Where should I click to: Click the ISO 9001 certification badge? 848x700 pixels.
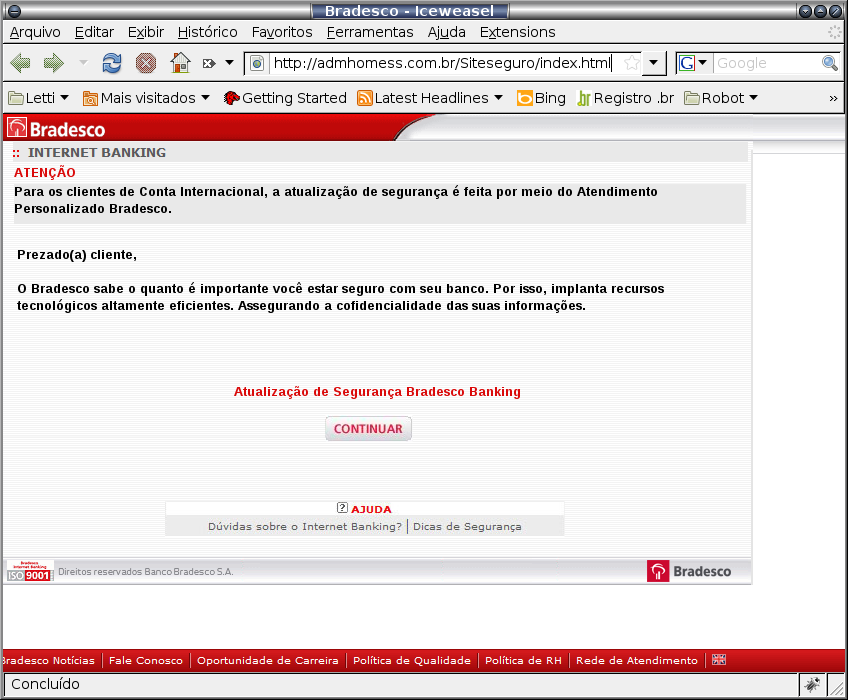pyautogui.click(x=30, y=571)
